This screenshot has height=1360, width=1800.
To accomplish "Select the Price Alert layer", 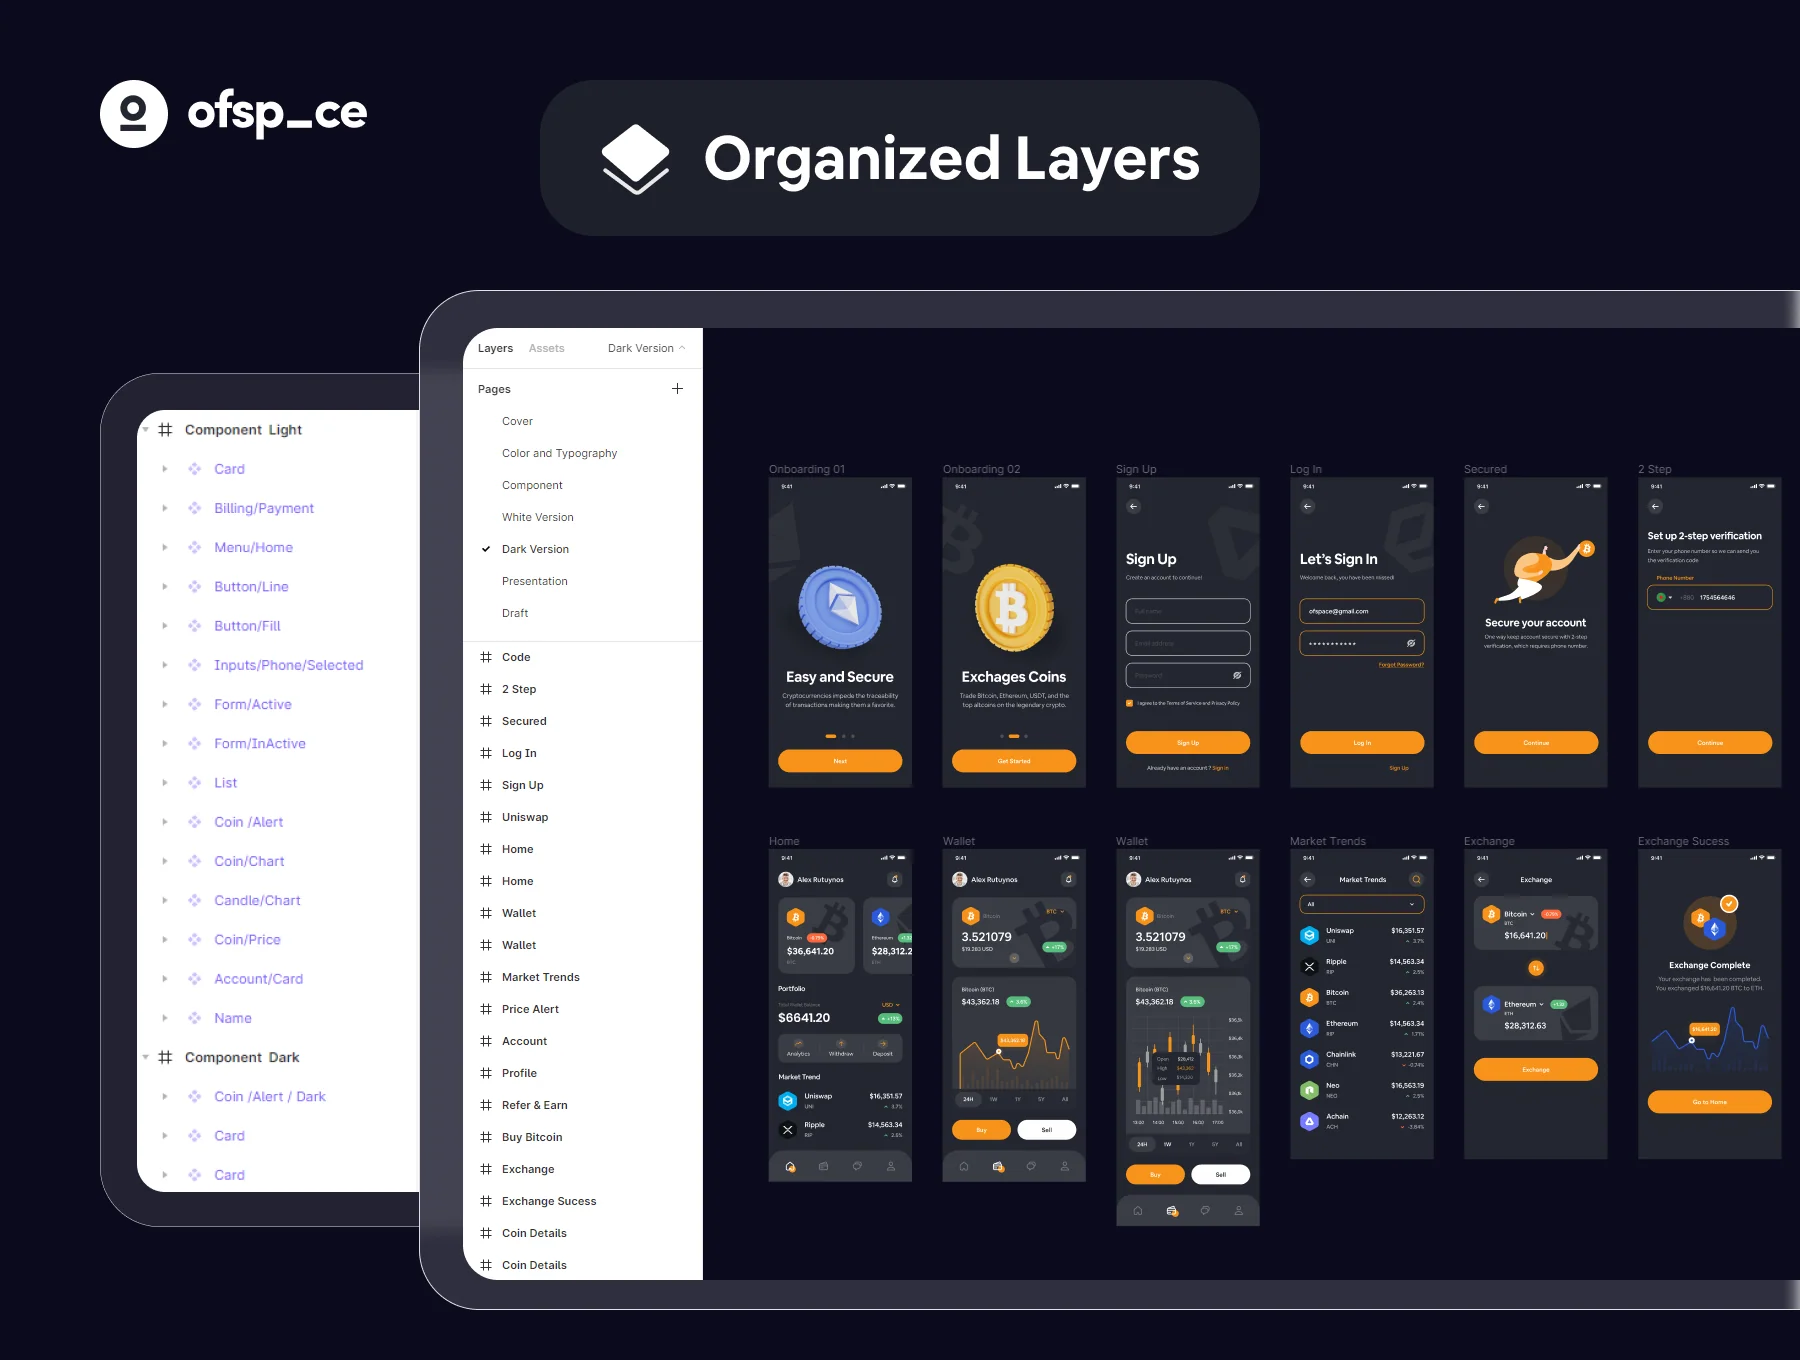I will [x=530, y=1009].
